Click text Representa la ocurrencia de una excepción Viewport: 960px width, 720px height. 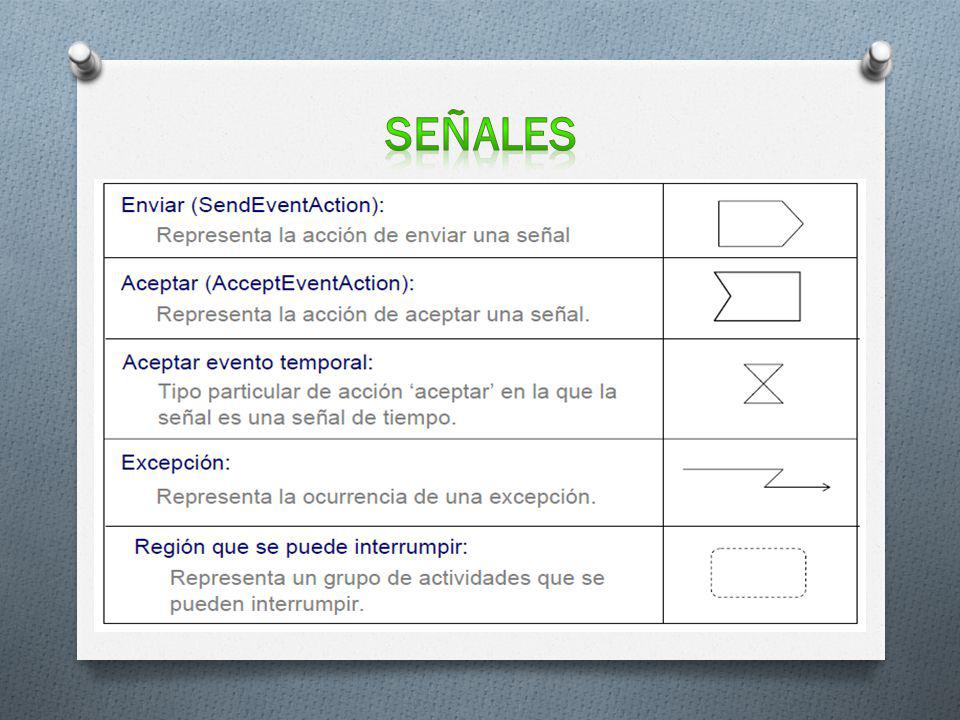(376, 497)
